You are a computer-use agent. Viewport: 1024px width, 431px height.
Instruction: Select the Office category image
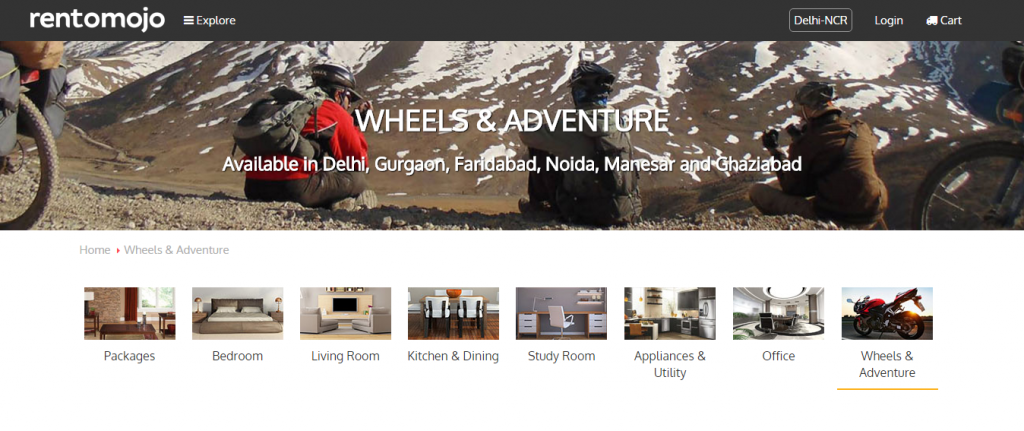click(778, 313)
